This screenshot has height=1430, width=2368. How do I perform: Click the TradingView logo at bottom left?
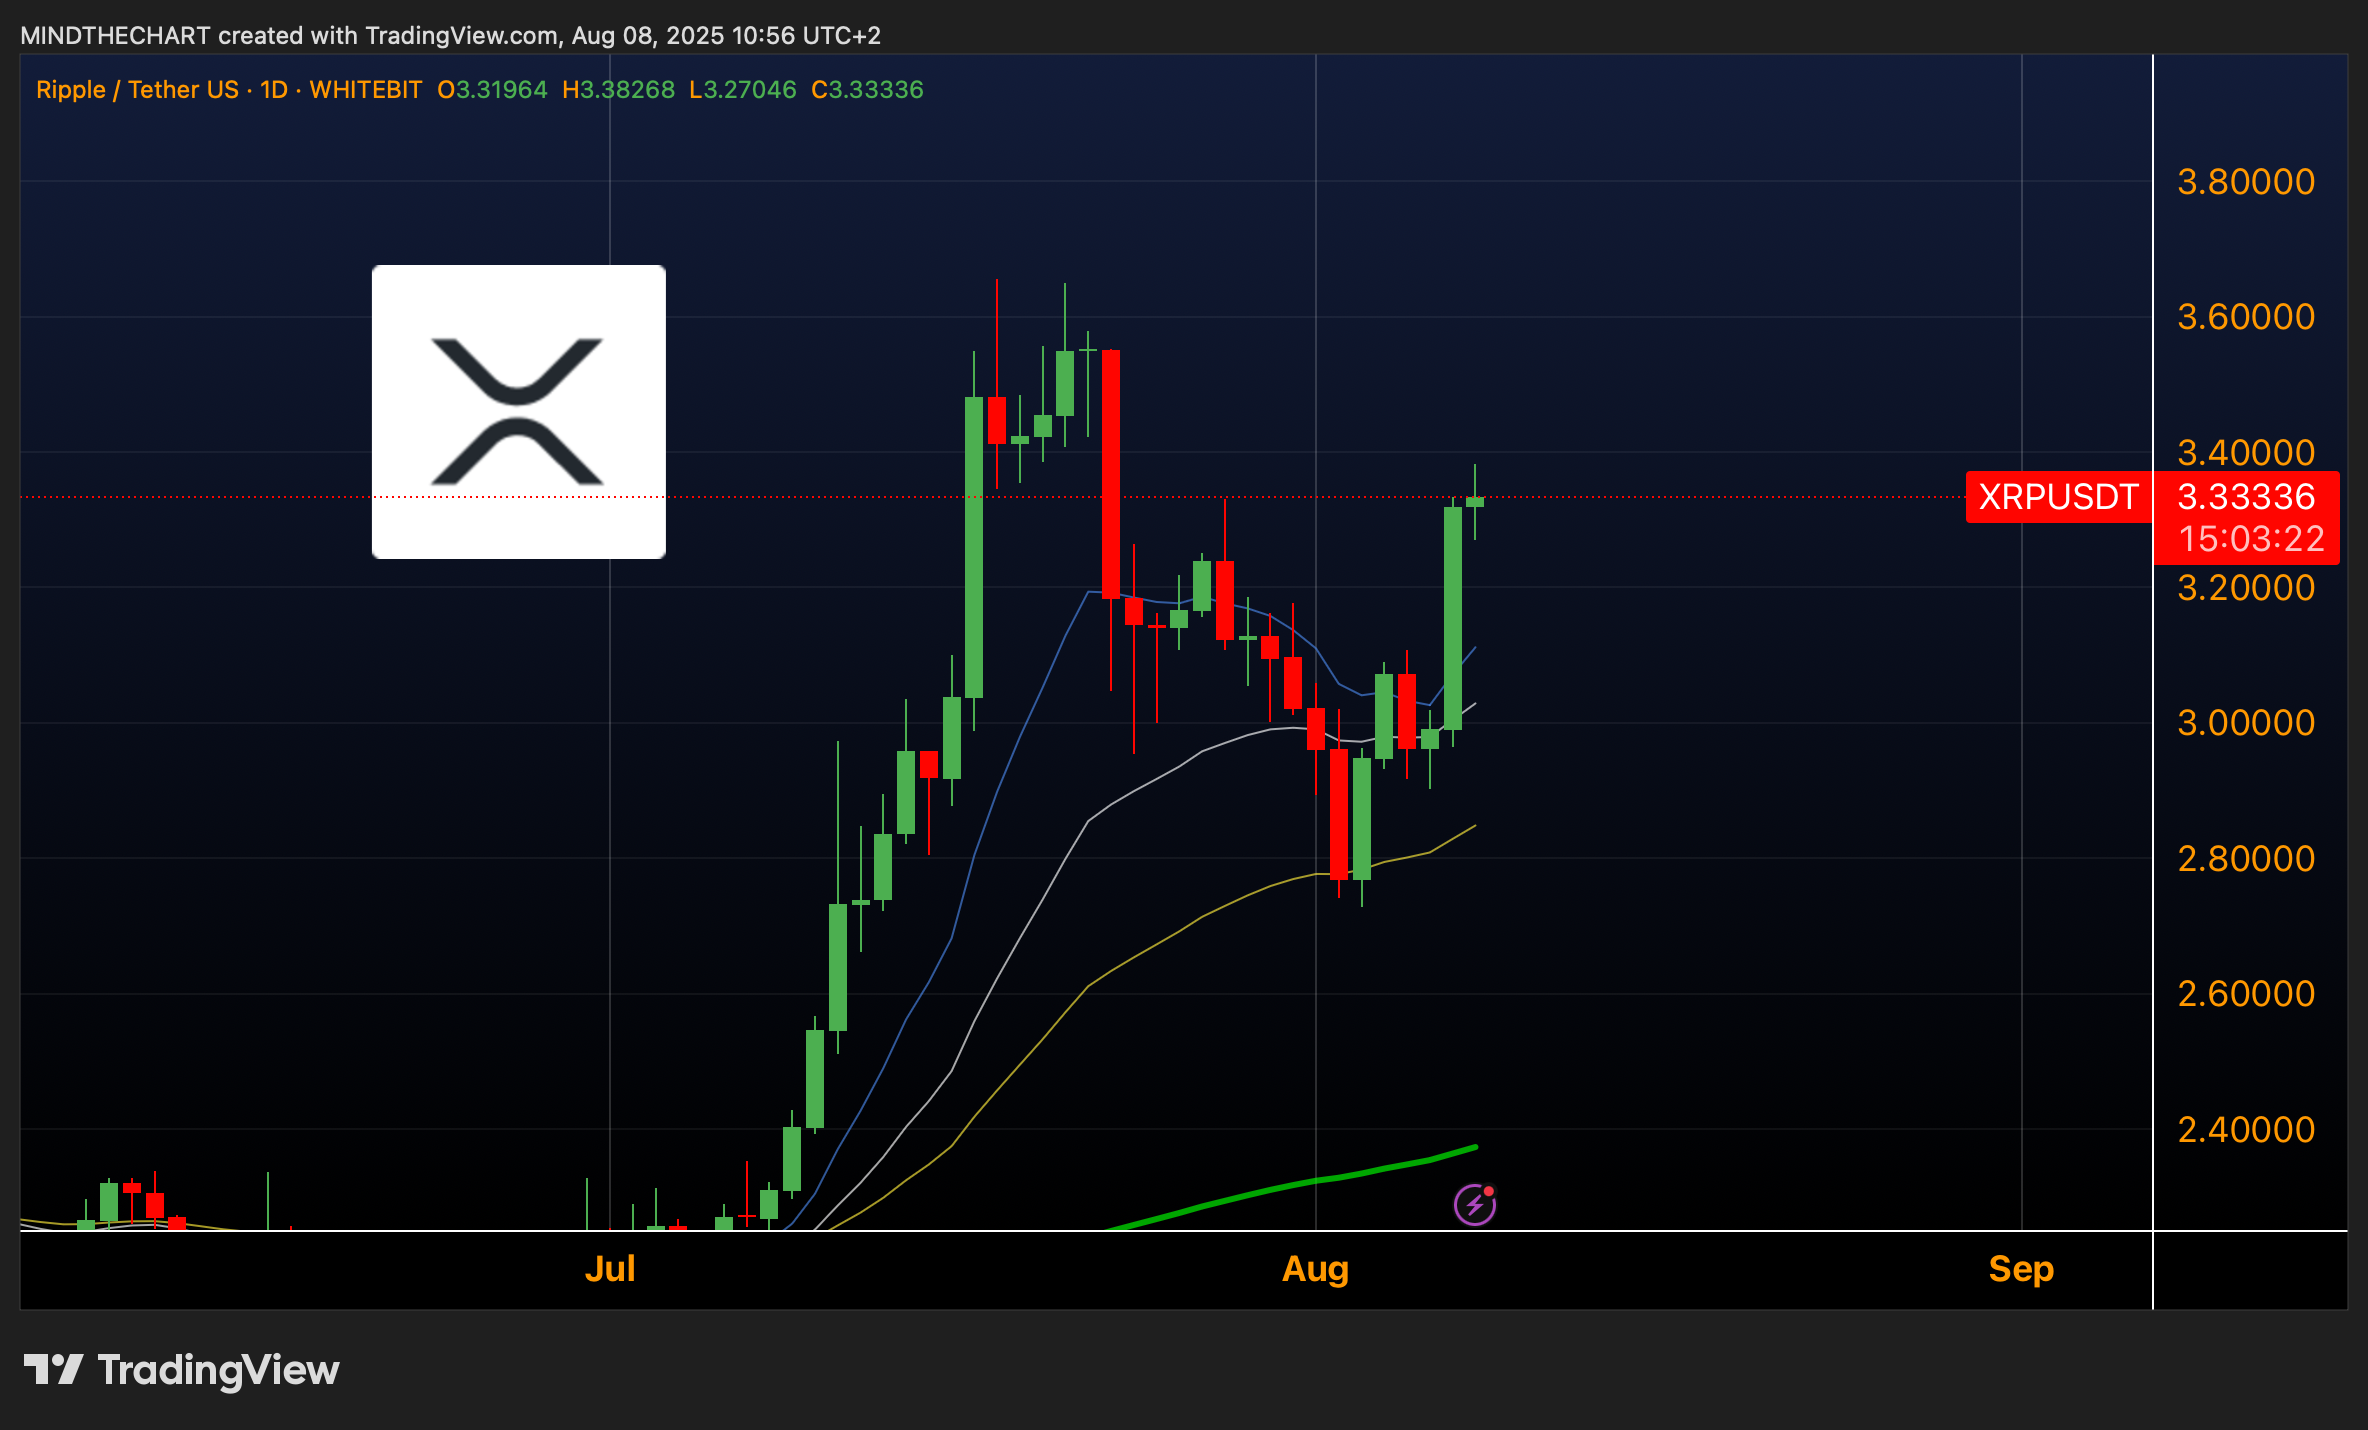tap(181, 1370)
